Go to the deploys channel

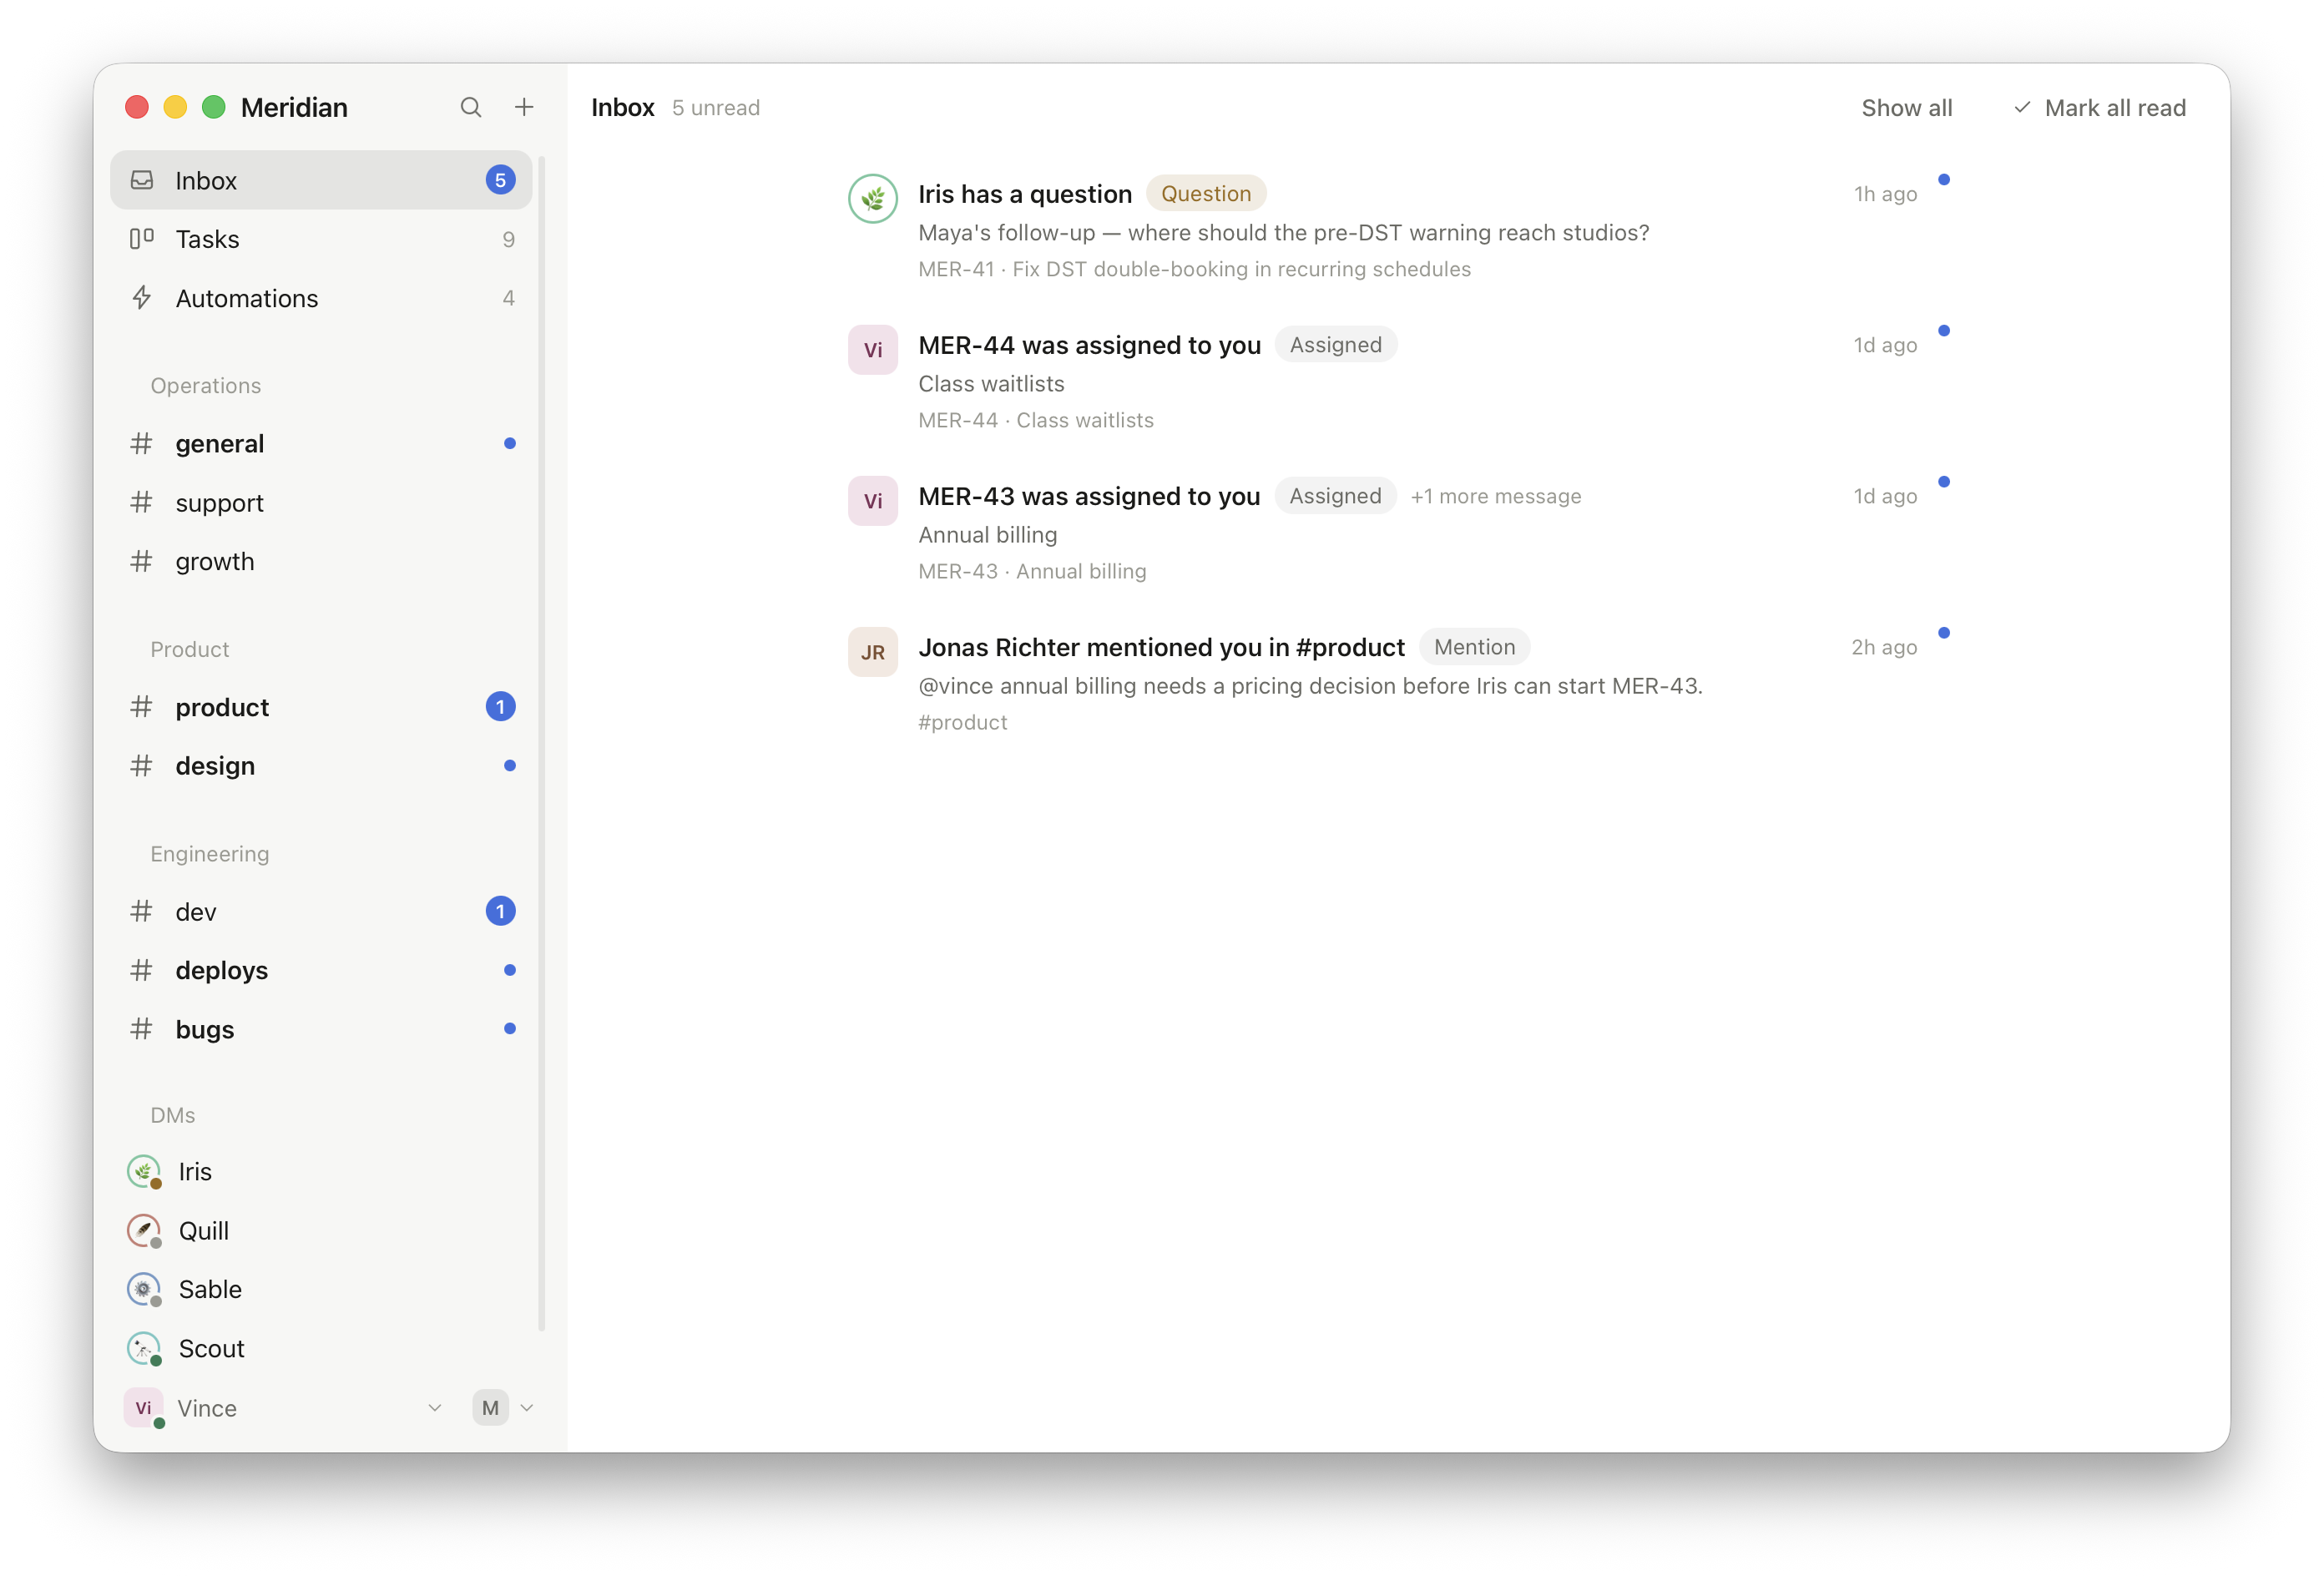coord(321,970)
